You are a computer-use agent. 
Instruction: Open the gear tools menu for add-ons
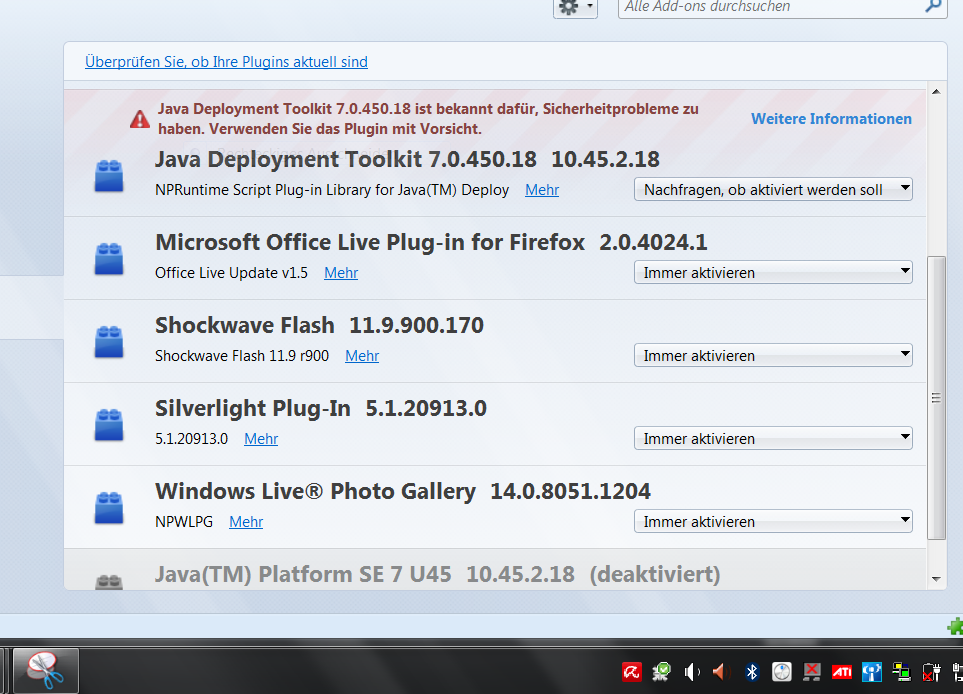pos(575,7)
